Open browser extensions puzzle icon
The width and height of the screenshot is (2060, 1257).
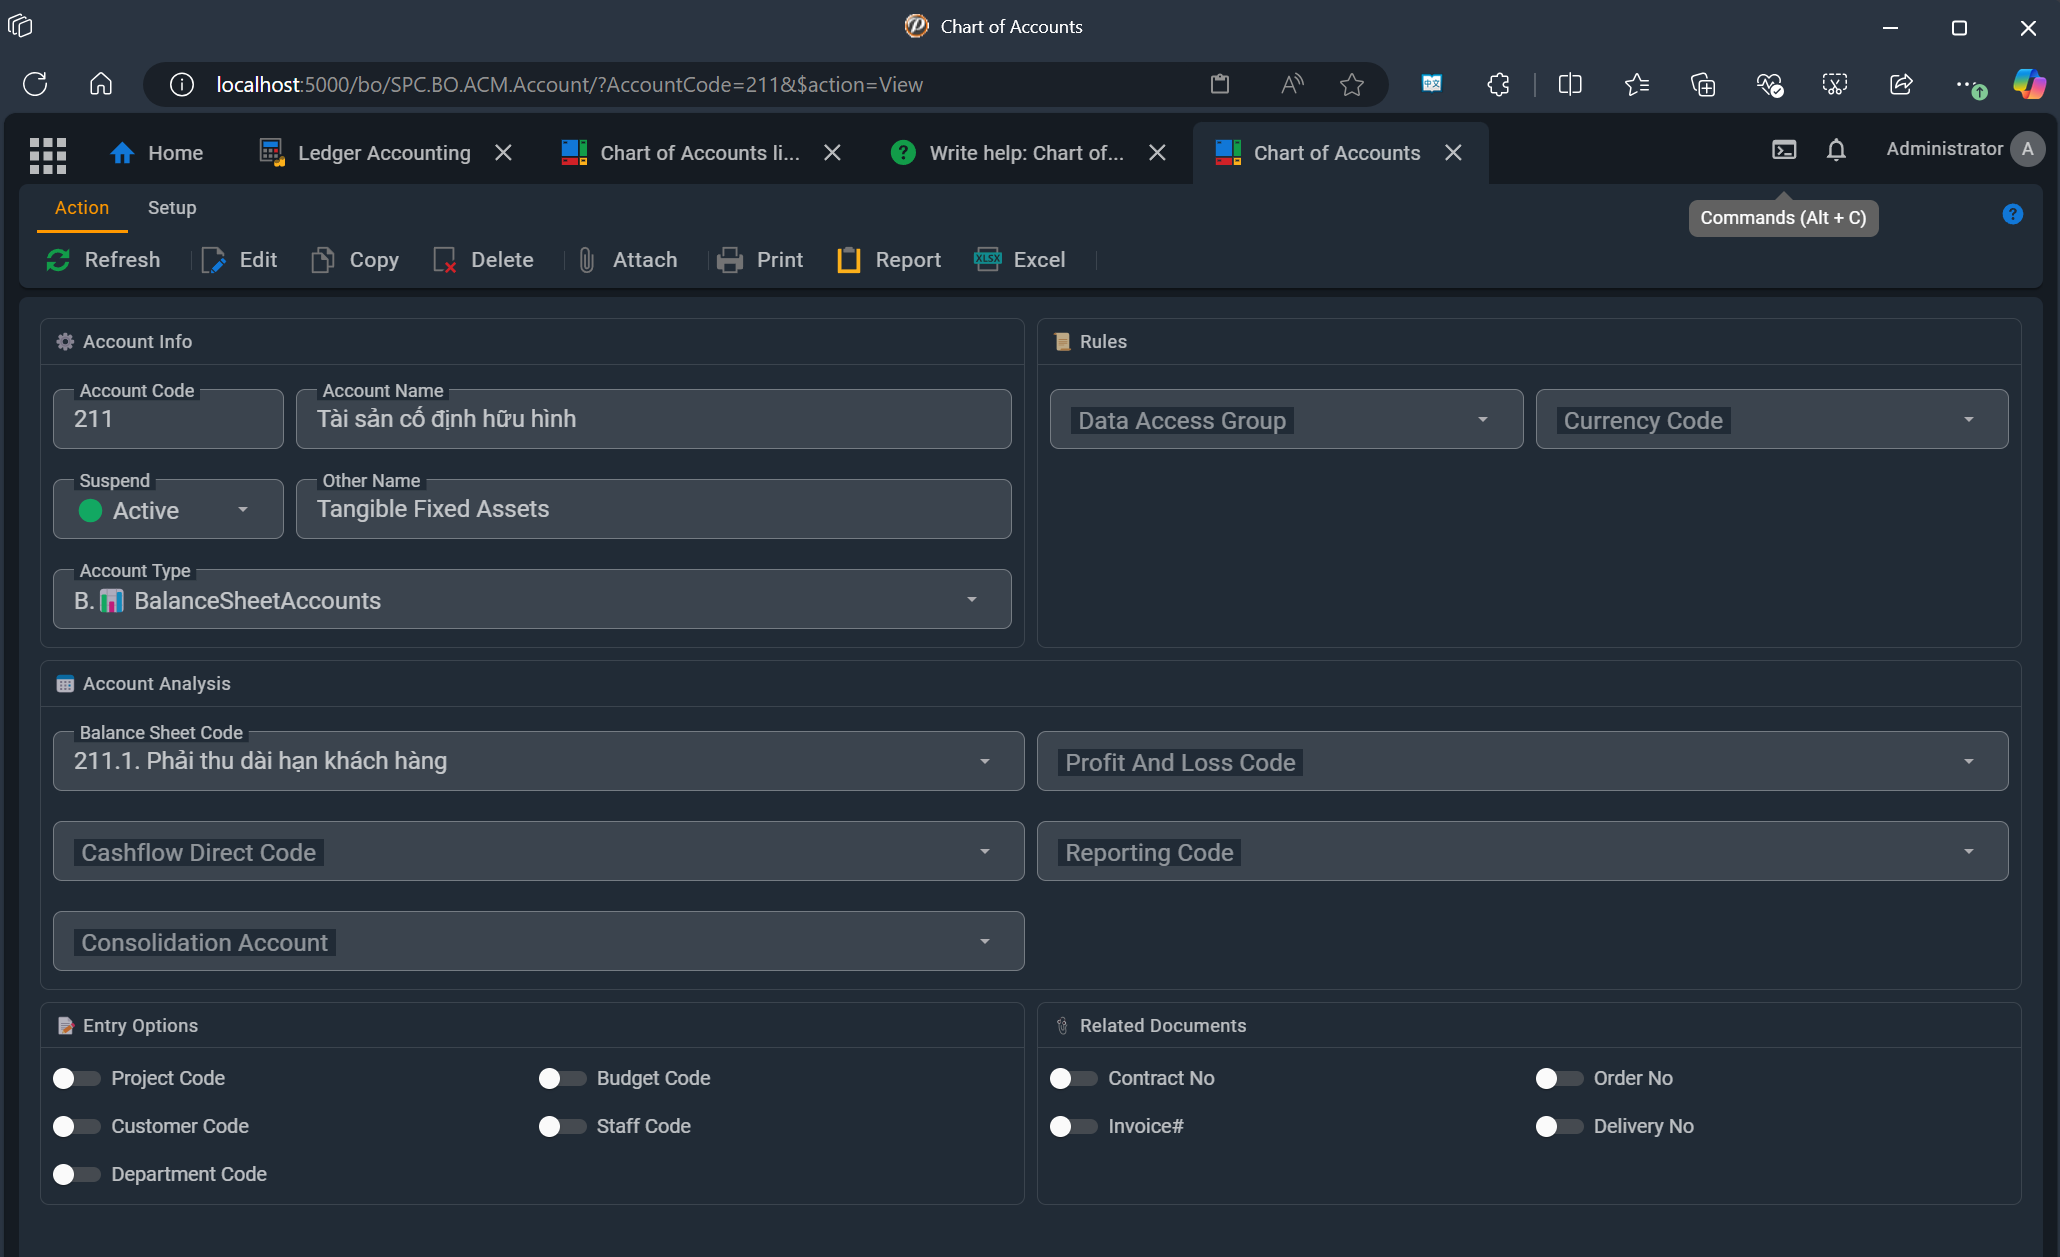[1498, 85]
